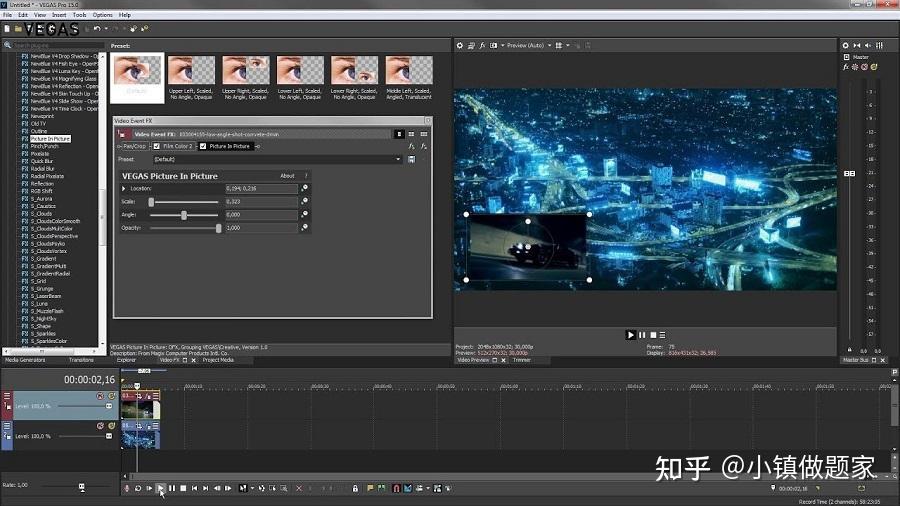Select Picture In Picture in plugin list

click(50, 139)
